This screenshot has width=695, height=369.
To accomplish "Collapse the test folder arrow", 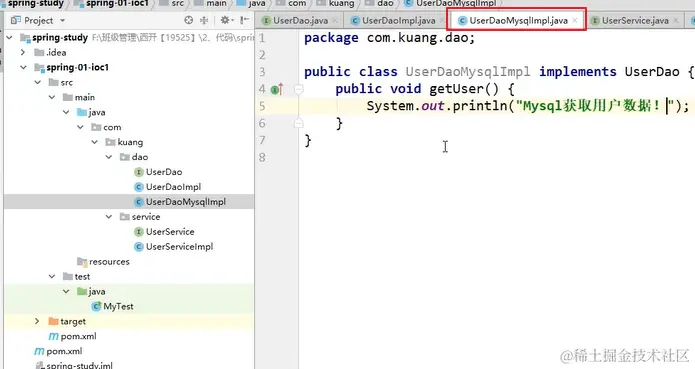I will tap(52, 276).
